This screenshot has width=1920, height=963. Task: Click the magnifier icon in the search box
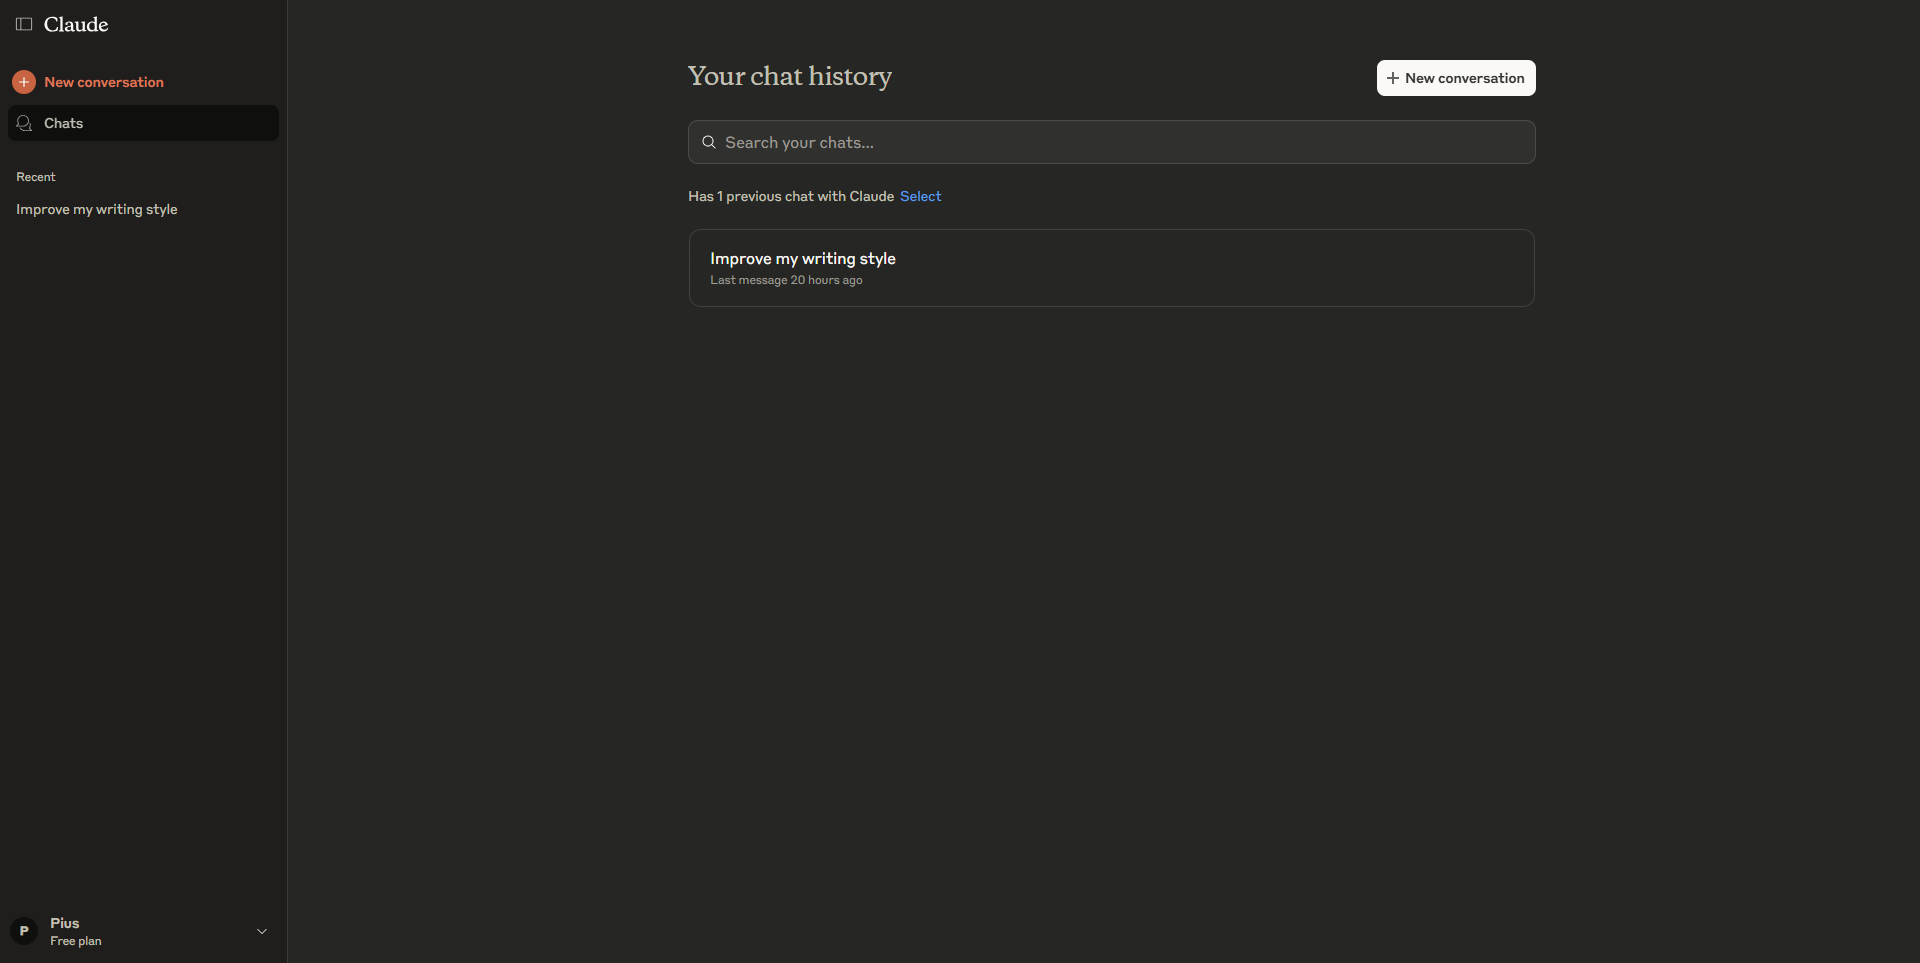click(x=709, y=142)
